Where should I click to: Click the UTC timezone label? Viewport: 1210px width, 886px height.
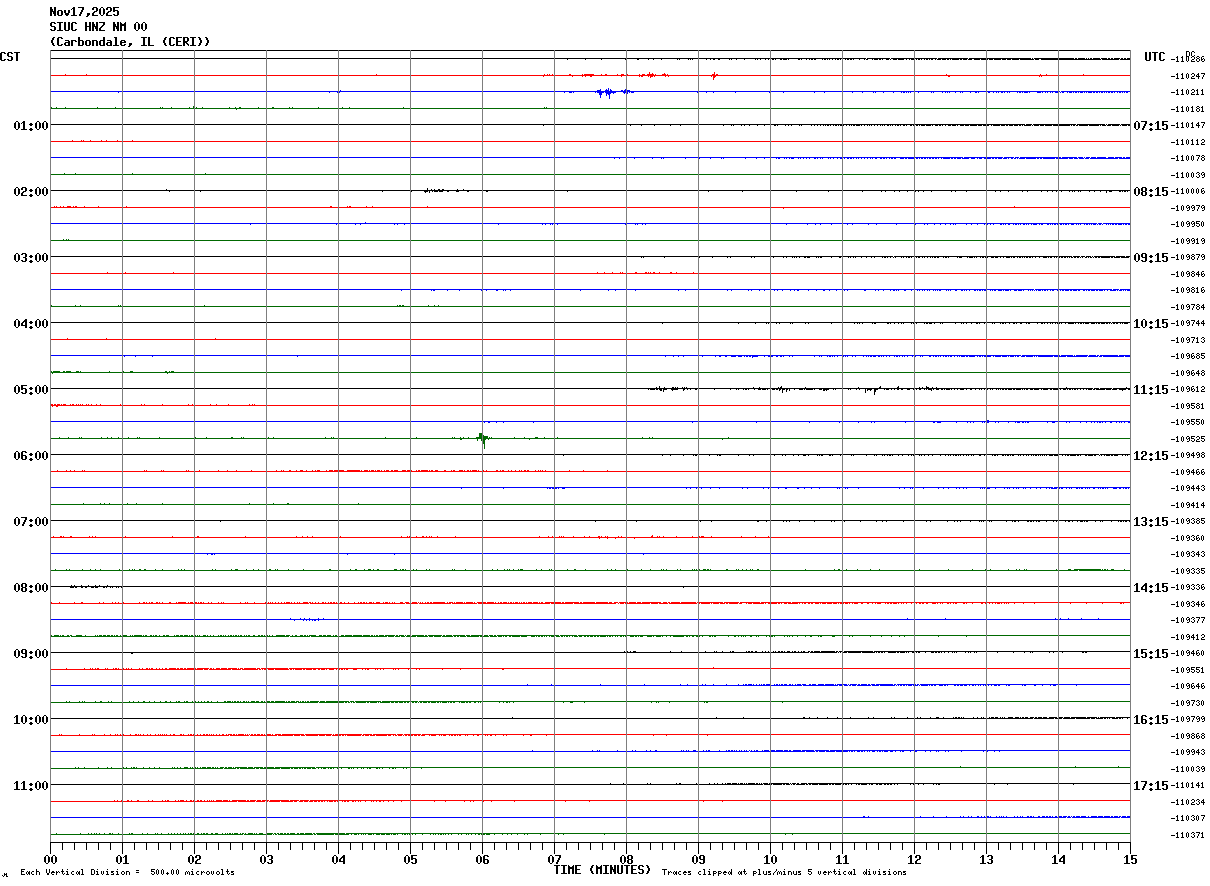[1155, 57]
